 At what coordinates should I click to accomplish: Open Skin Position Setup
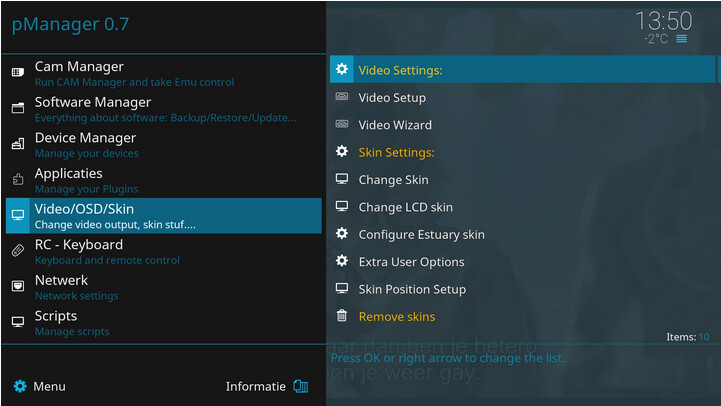pyautogui.click(x=522, y=289)
